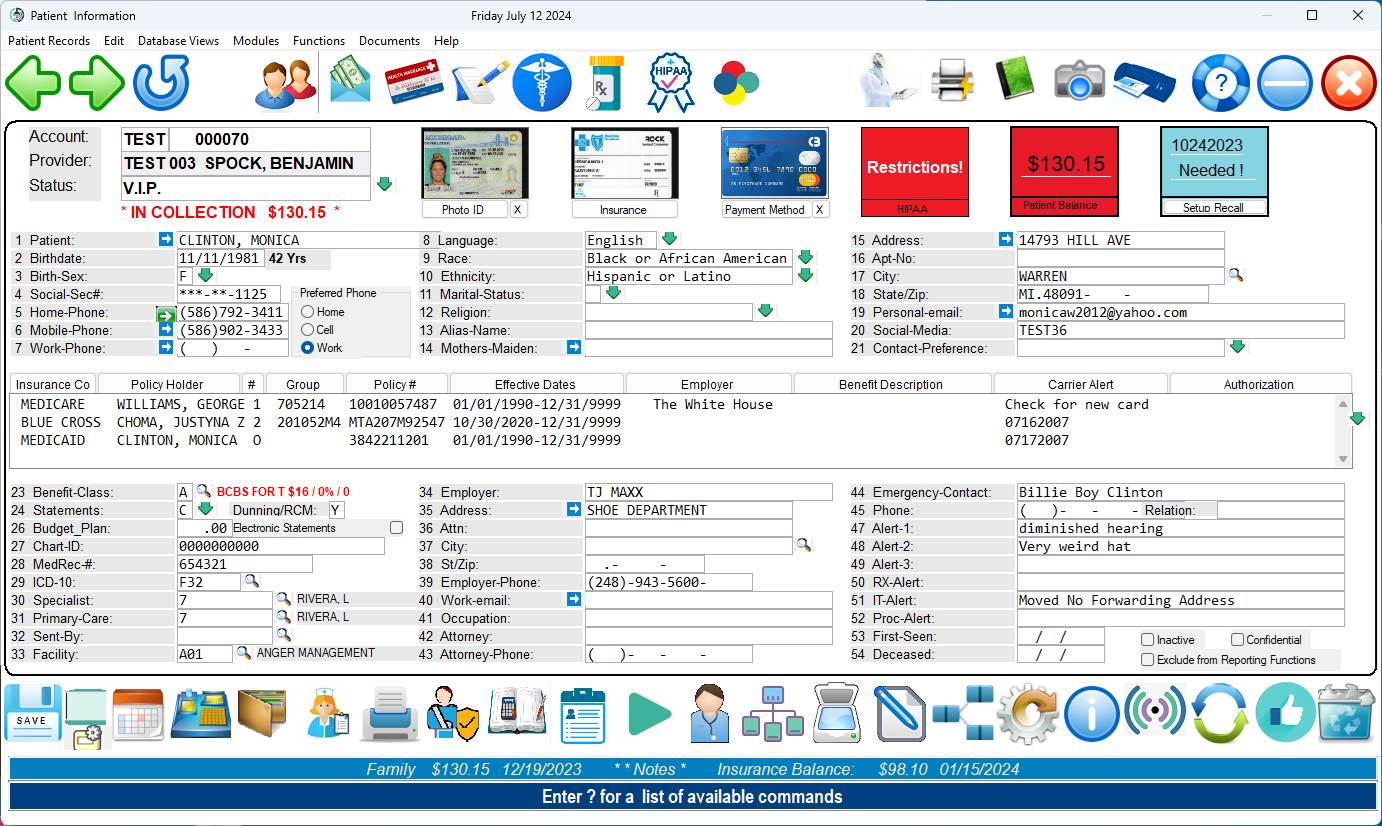Click the thumbs up icon
Image resolution: width=1382 pixels, height=826 pixels.
pyautogui.click(x=1285, y=713)
